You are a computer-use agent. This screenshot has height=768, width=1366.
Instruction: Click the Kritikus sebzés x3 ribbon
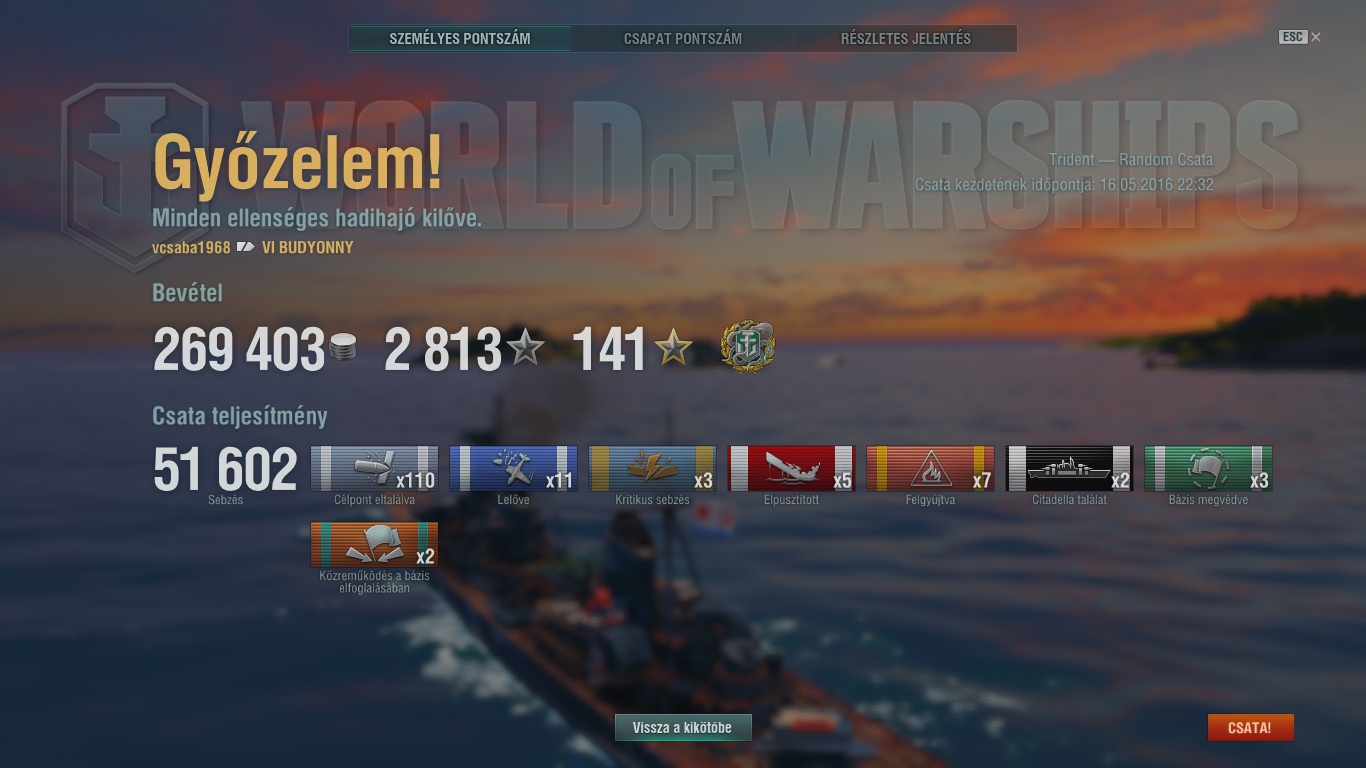[652, 468]
